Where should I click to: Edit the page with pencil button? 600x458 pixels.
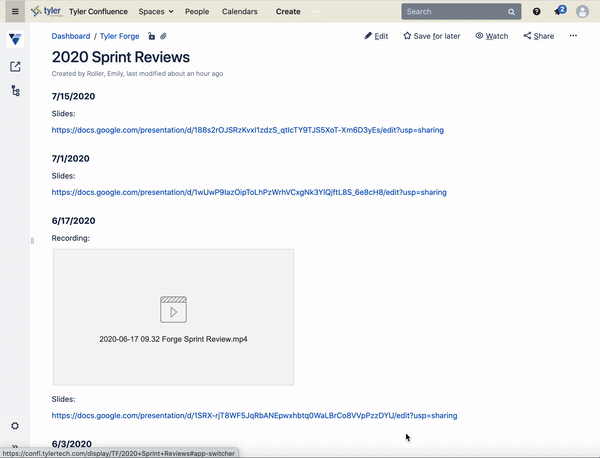[376, 36]
